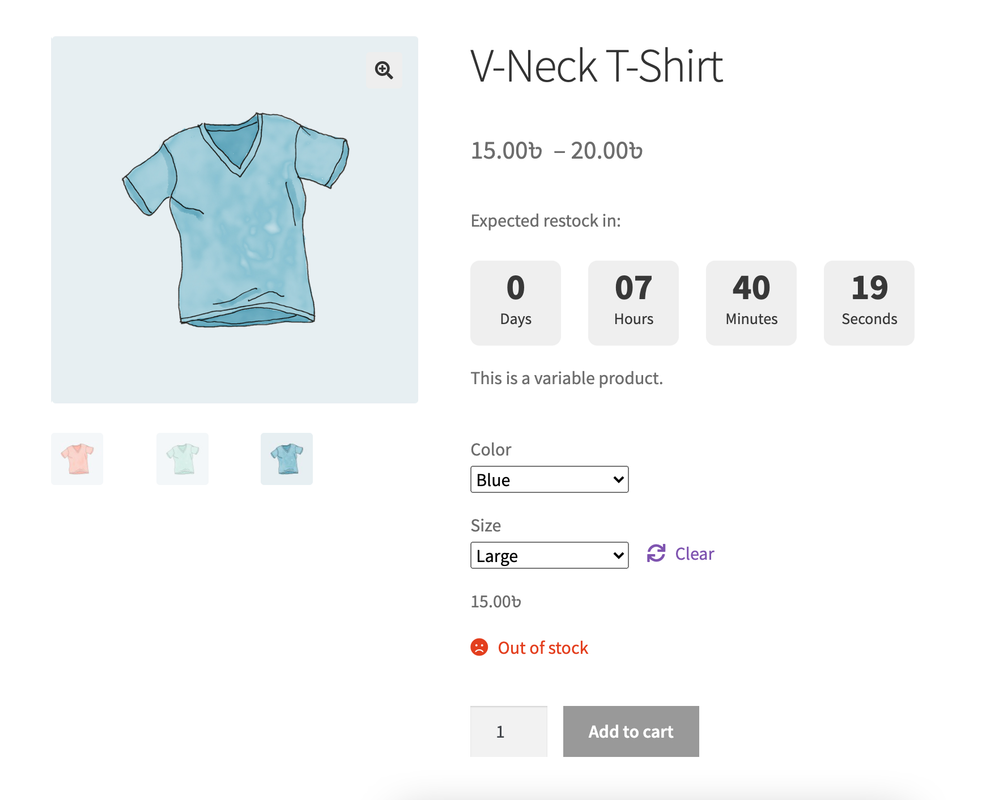This screenshot has width=986, height=800.
Task: Click the quantity input field
Action: click(x=508, y=731)
